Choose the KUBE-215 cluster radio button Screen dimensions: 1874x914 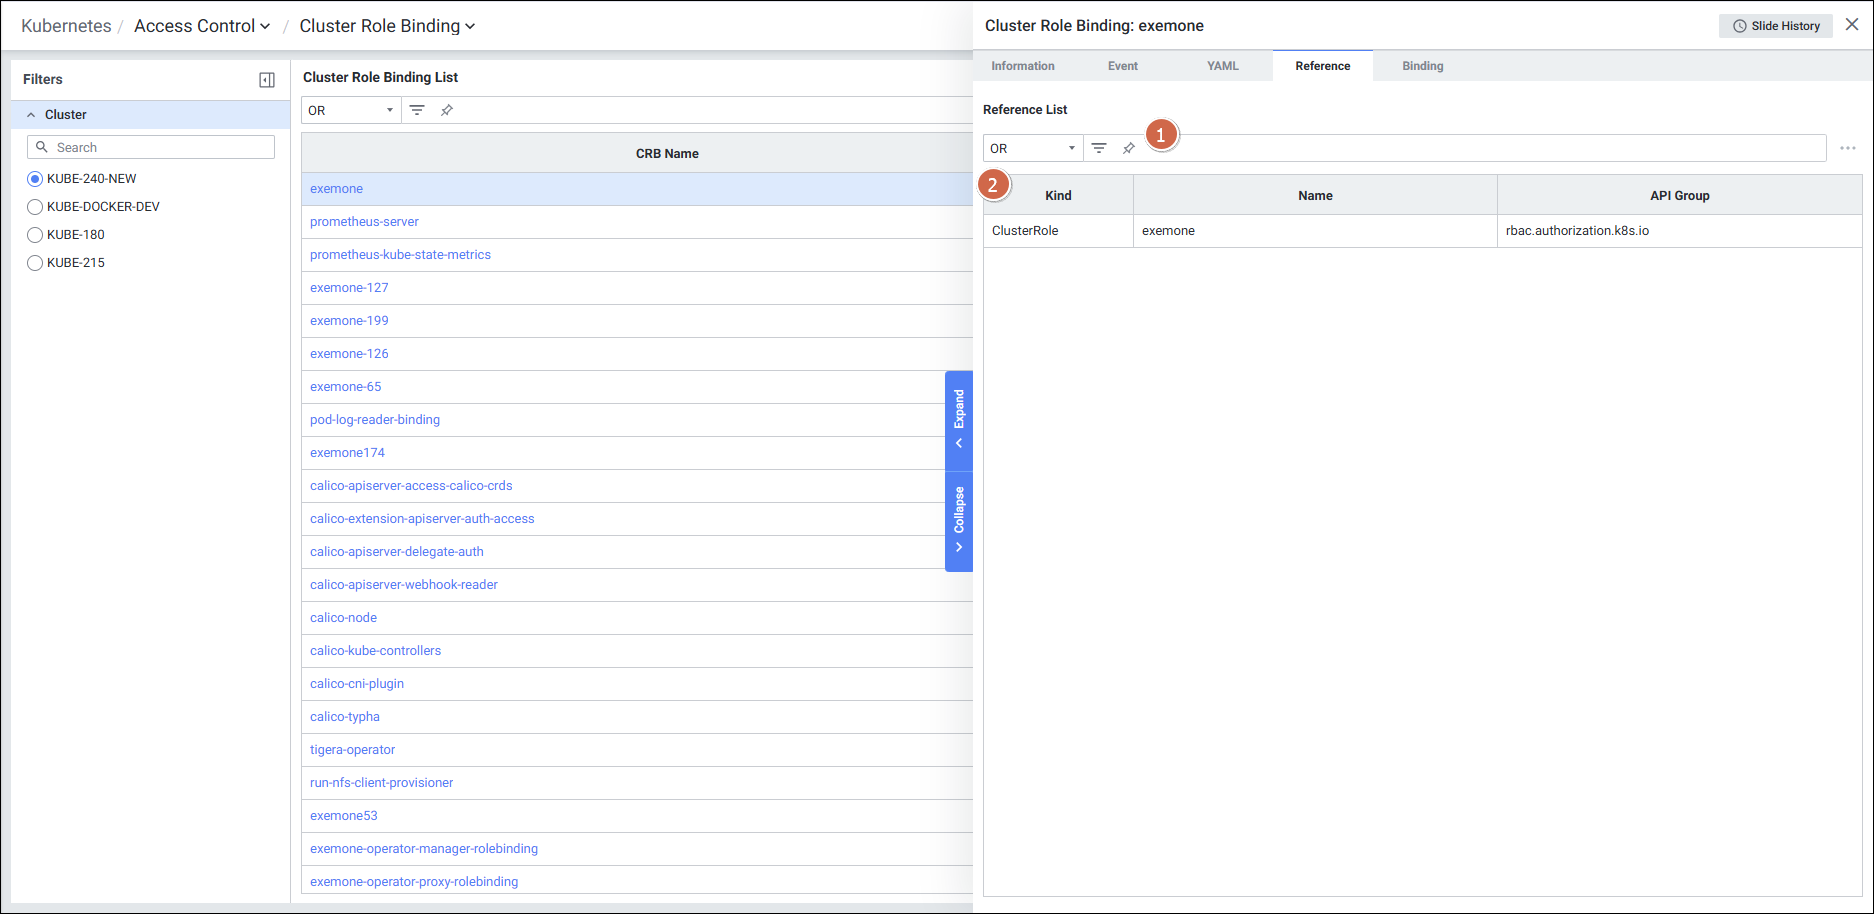pos(35,263)
